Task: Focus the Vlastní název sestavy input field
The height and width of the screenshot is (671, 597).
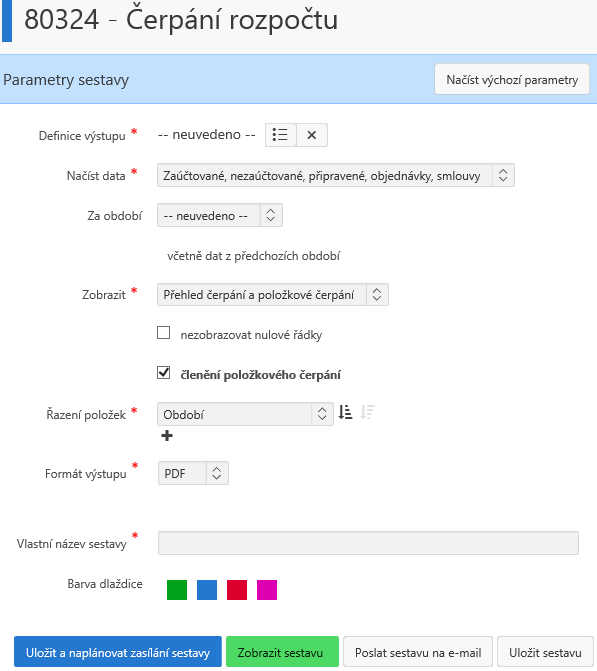Action: click(368, 543)
